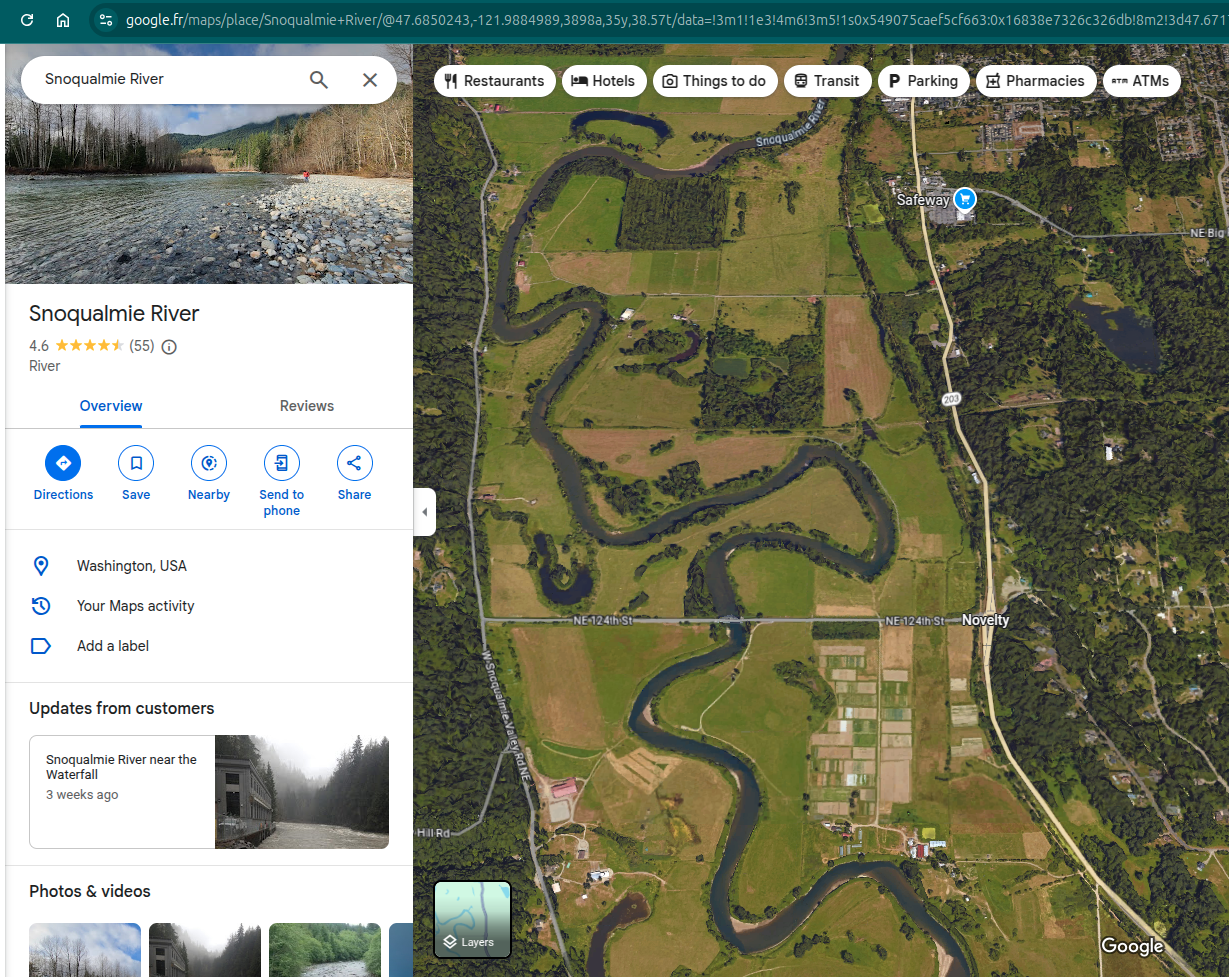Image resolution: width=1229 pixels, height=977 pixels.
Task: Click the search magnifier icon
Action: click(319, 80)
